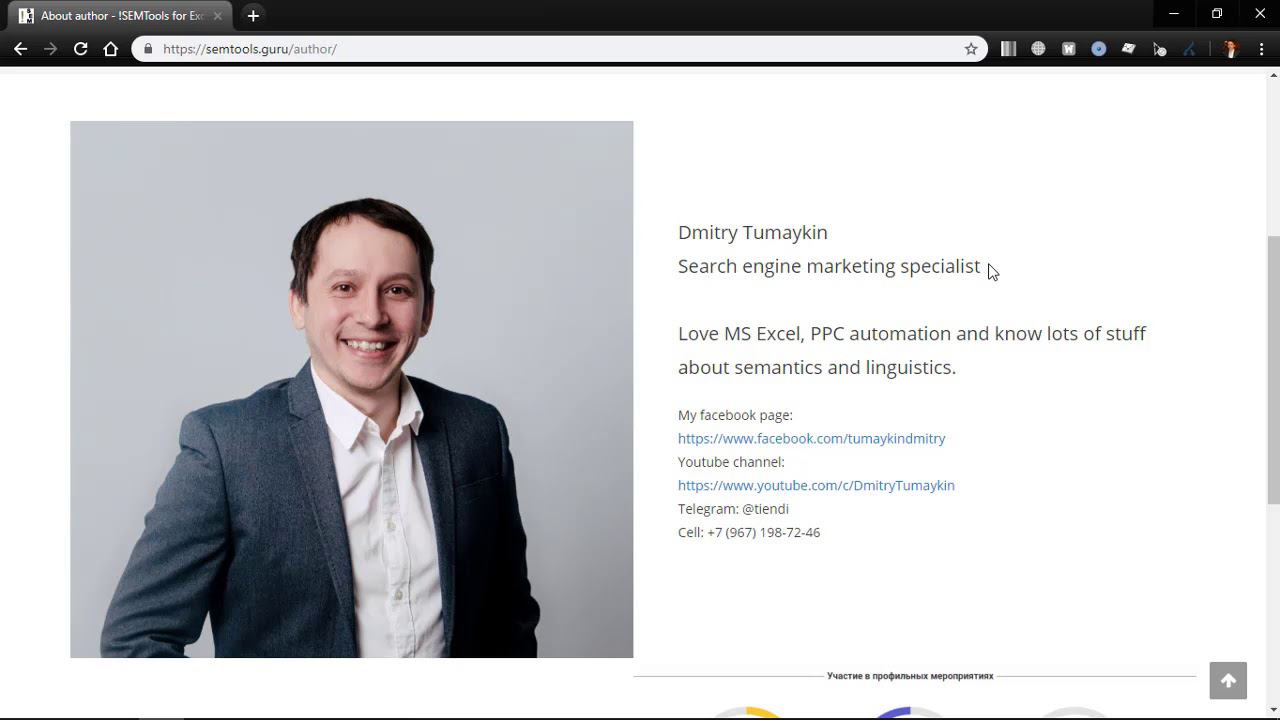
Task: Open the Chrome profile avatar
Action: coord(1231,48)
